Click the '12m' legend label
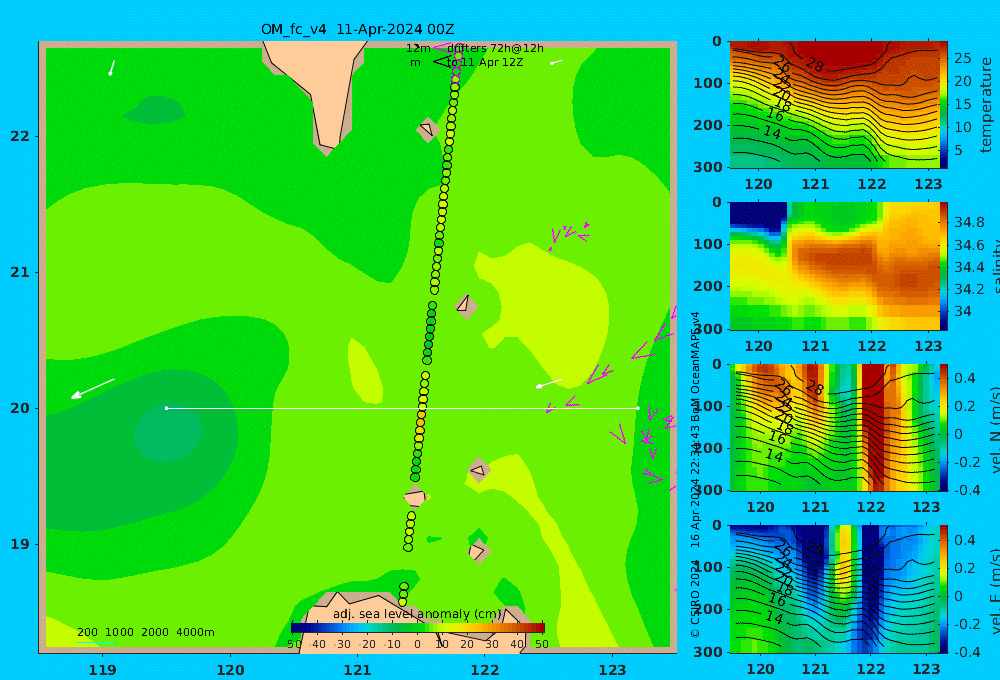Image resolution: width=1000 pixels, height=680 pixels. point(418,48)
